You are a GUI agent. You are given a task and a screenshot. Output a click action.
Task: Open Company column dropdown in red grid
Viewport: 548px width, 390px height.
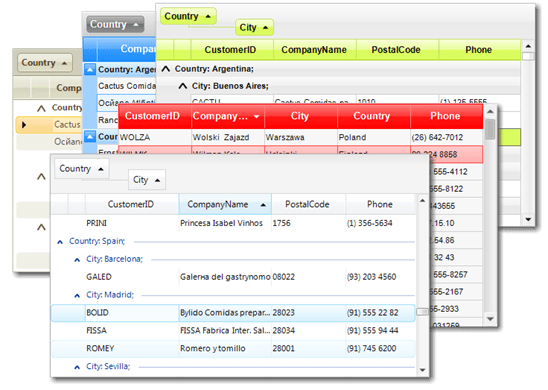(257, 117)
